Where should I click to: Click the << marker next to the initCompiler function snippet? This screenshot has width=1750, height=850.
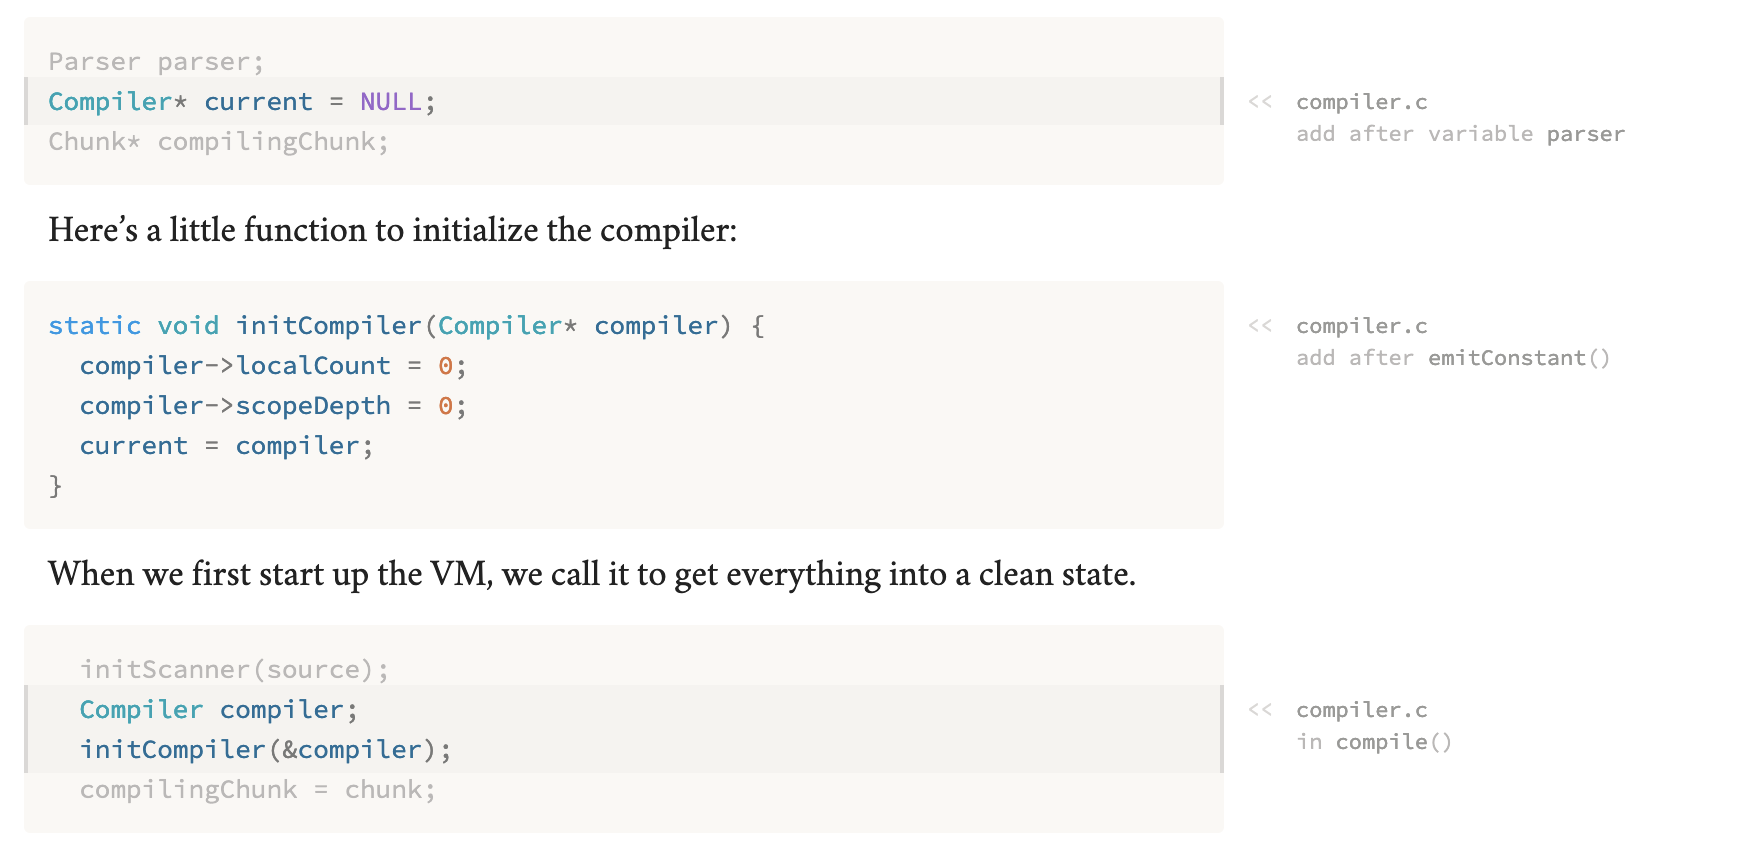tap(1260, 326)
